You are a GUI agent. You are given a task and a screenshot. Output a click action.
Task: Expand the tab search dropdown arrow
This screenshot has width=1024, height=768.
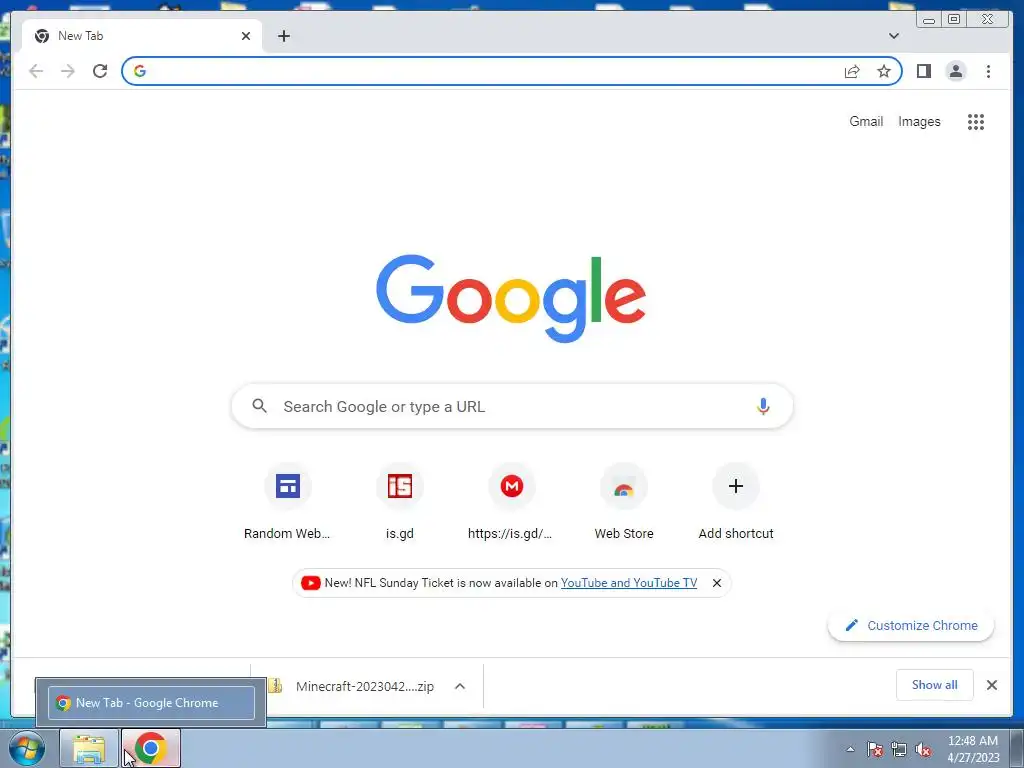click(893, 36)
